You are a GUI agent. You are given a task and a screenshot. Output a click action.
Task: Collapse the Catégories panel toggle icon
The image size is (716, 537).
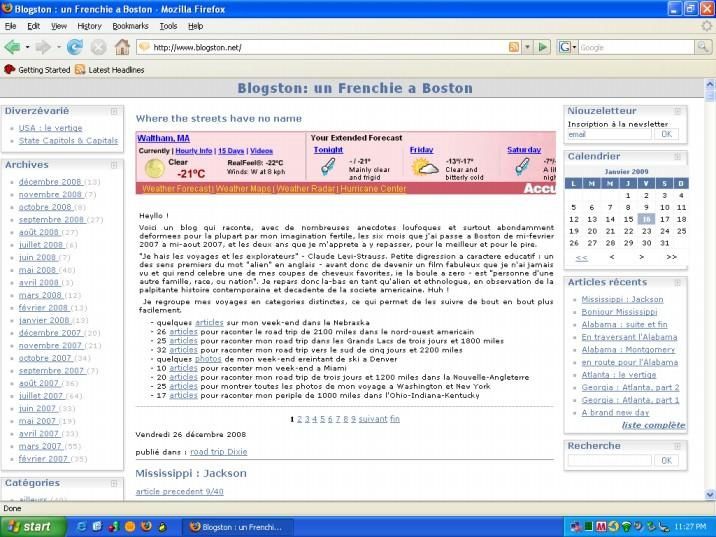(x=114, y=483)
